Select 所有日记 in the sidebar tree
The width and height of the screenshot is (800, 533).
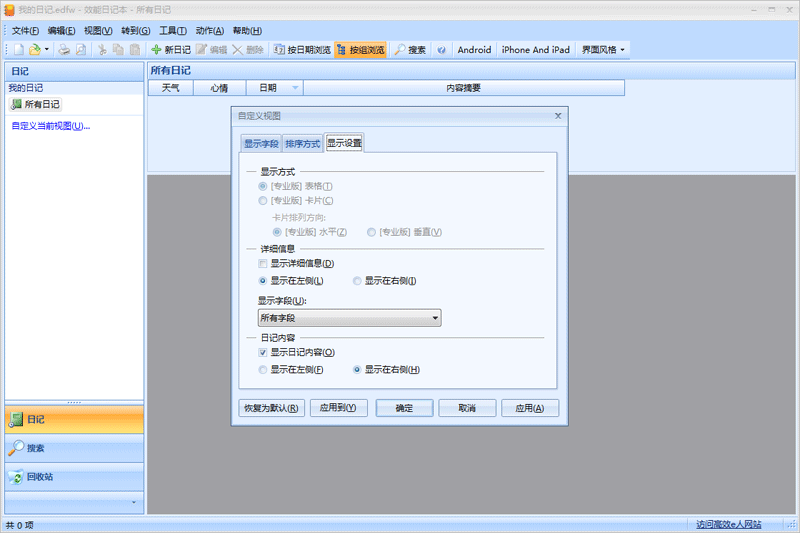click(x=35, y=104)
